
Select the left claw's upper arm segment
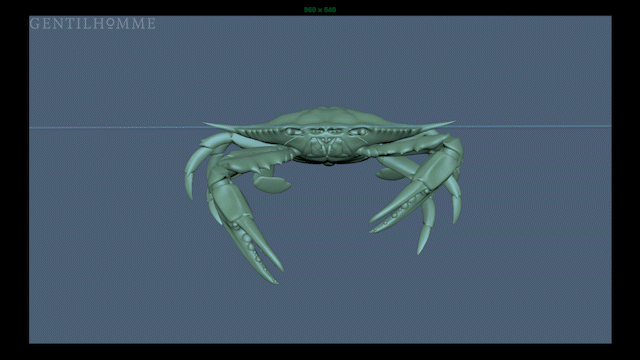pyautogui.click(x=257, y=159)
